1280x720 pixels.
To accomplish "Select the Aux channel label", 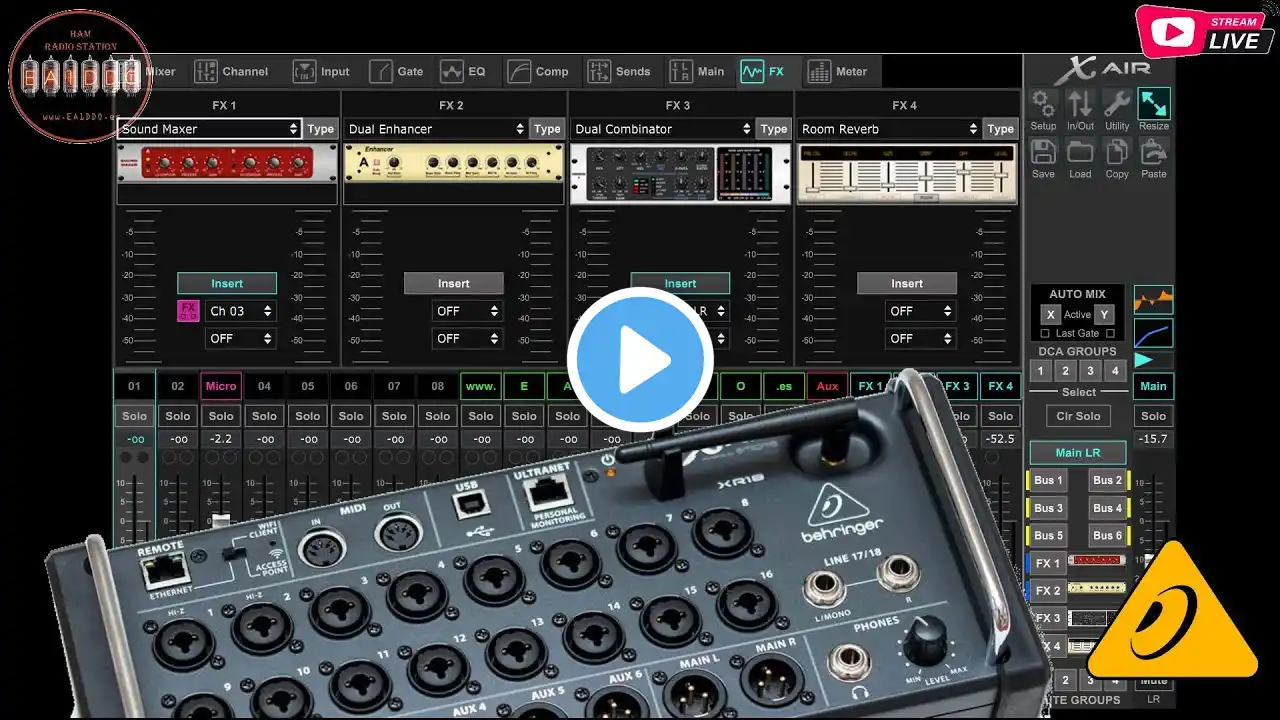I will point(828,386).
